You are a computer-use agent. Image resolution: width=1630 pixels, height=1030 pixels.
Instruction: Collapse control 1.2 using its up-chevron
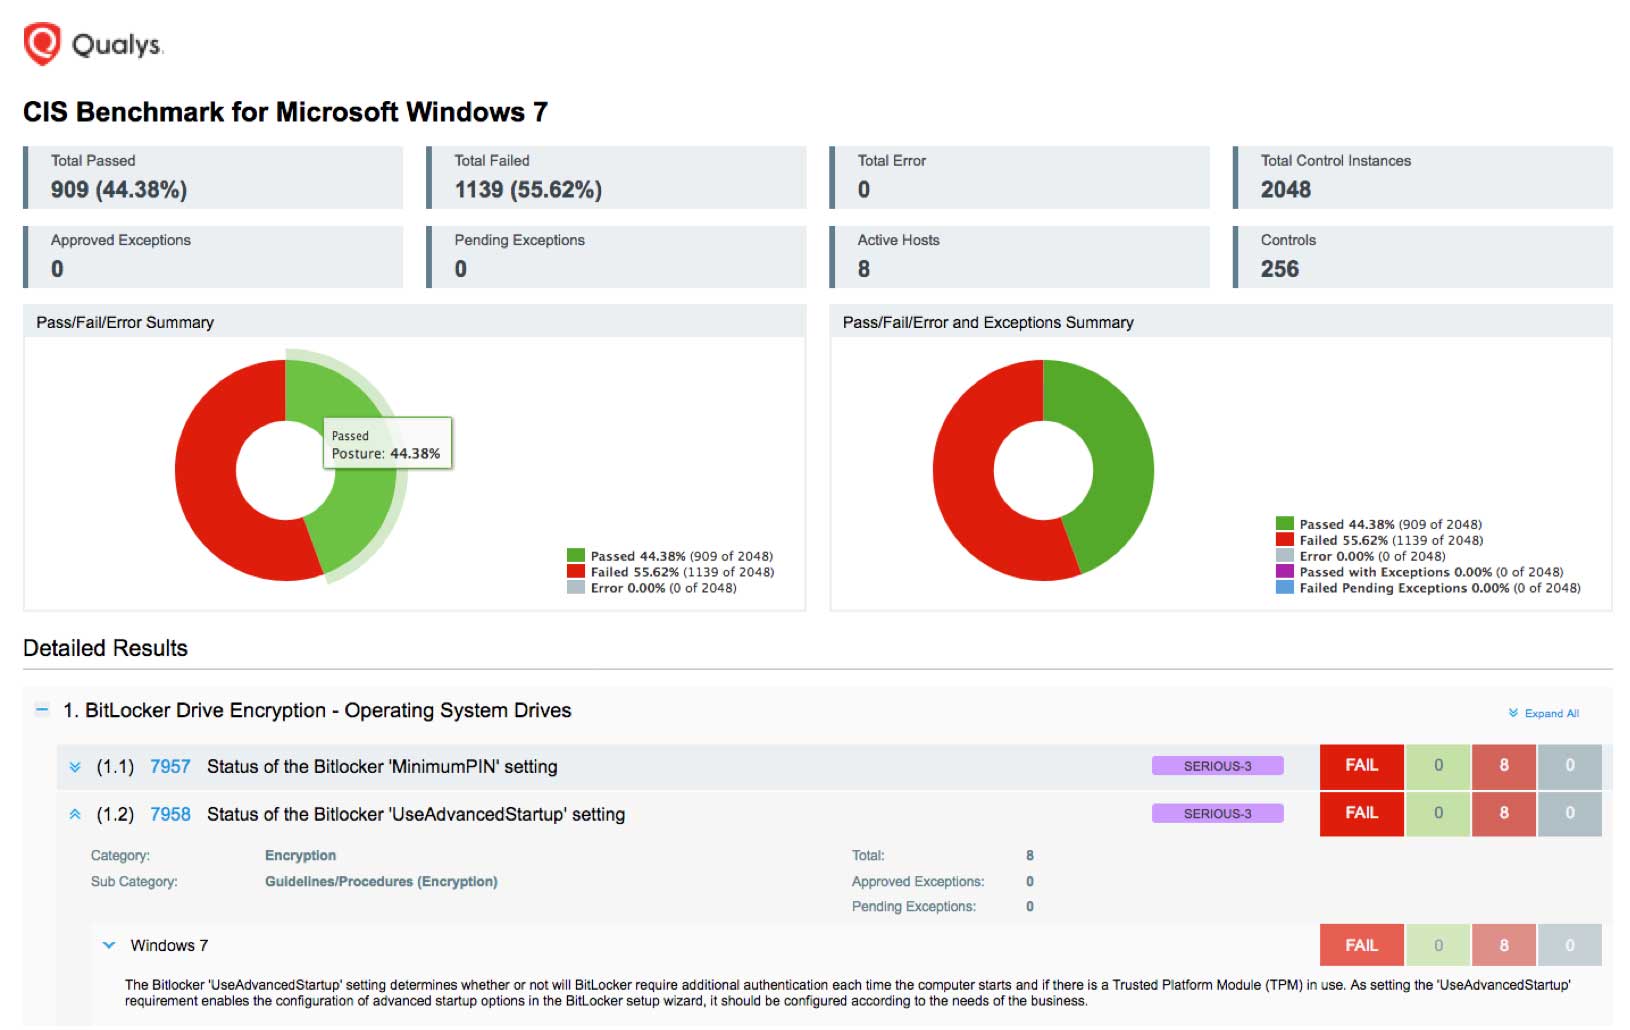tap(73, 813)
